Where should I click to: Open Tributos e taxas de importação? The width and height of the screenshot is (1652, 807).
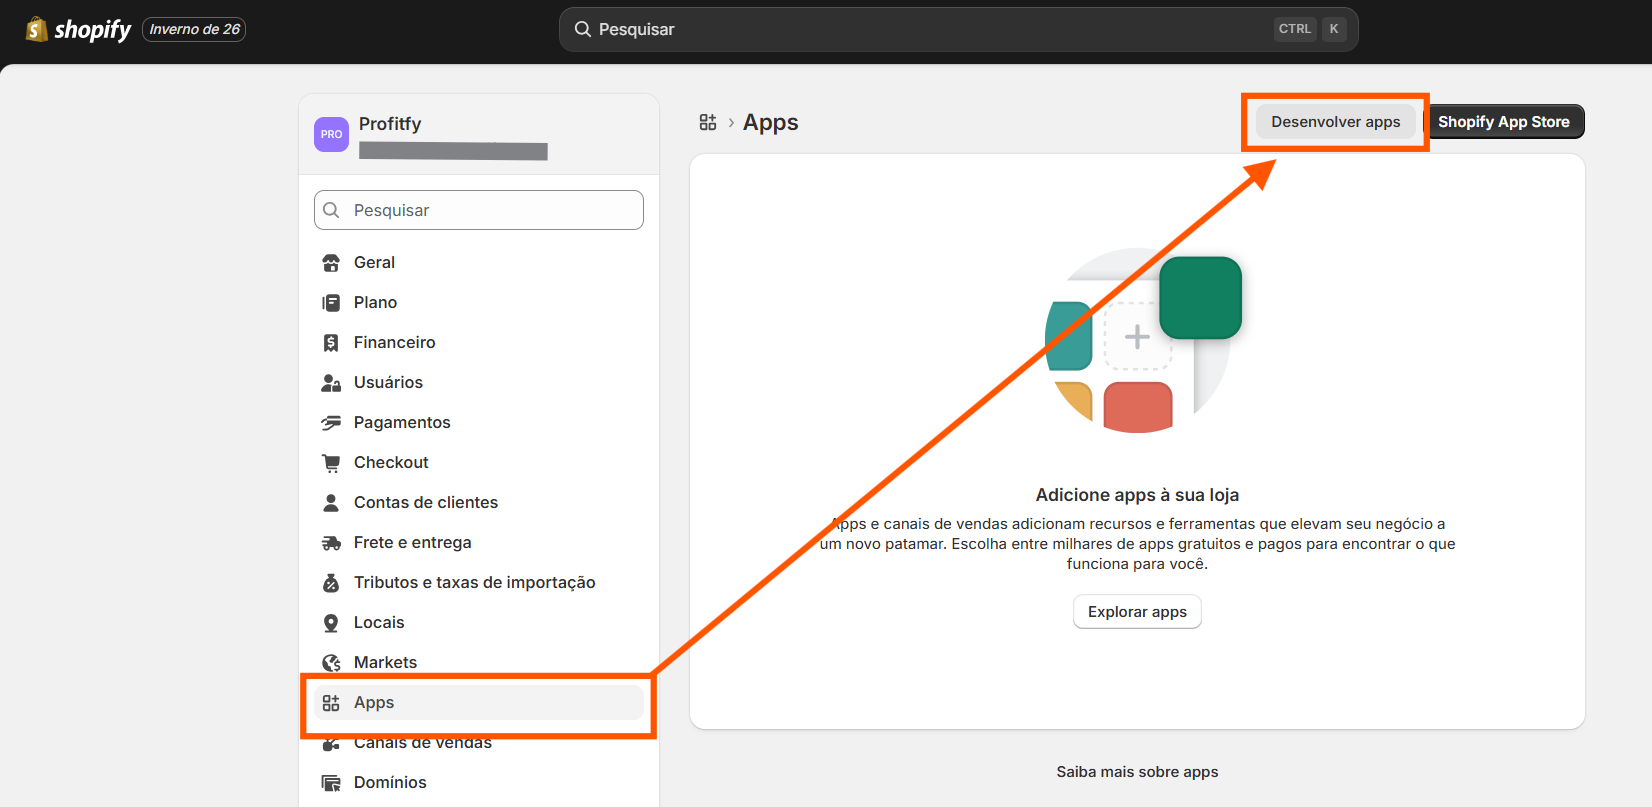[479, 582]
